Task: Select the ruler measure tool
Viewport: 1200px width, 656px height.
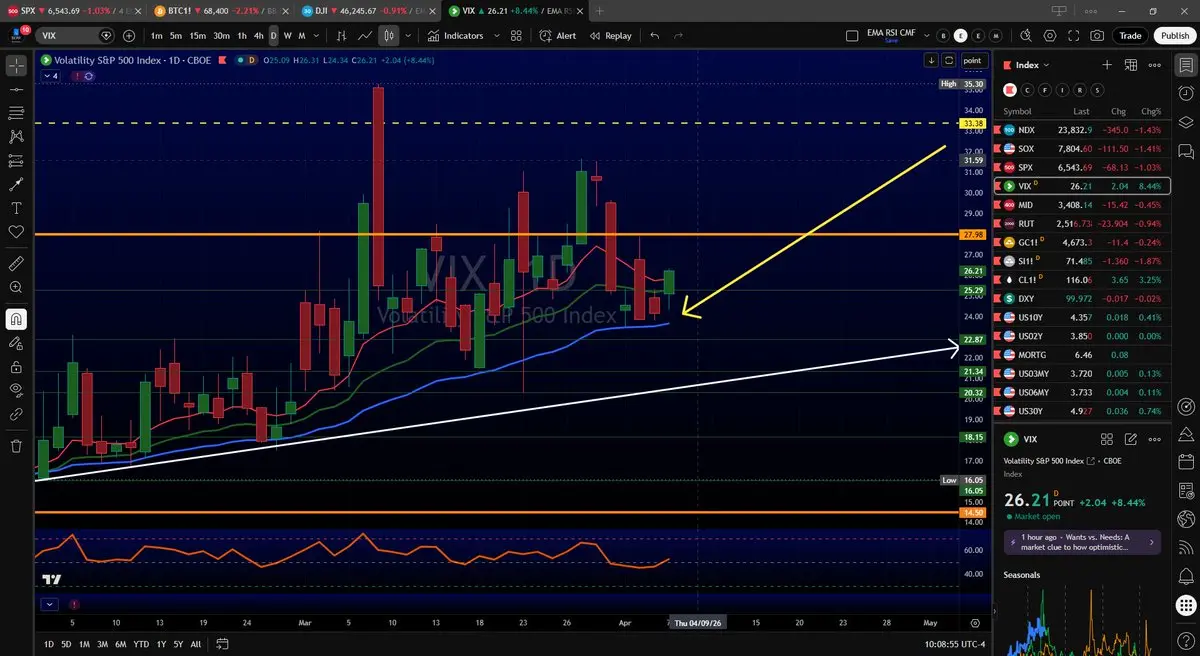Action: click(16, 264)
